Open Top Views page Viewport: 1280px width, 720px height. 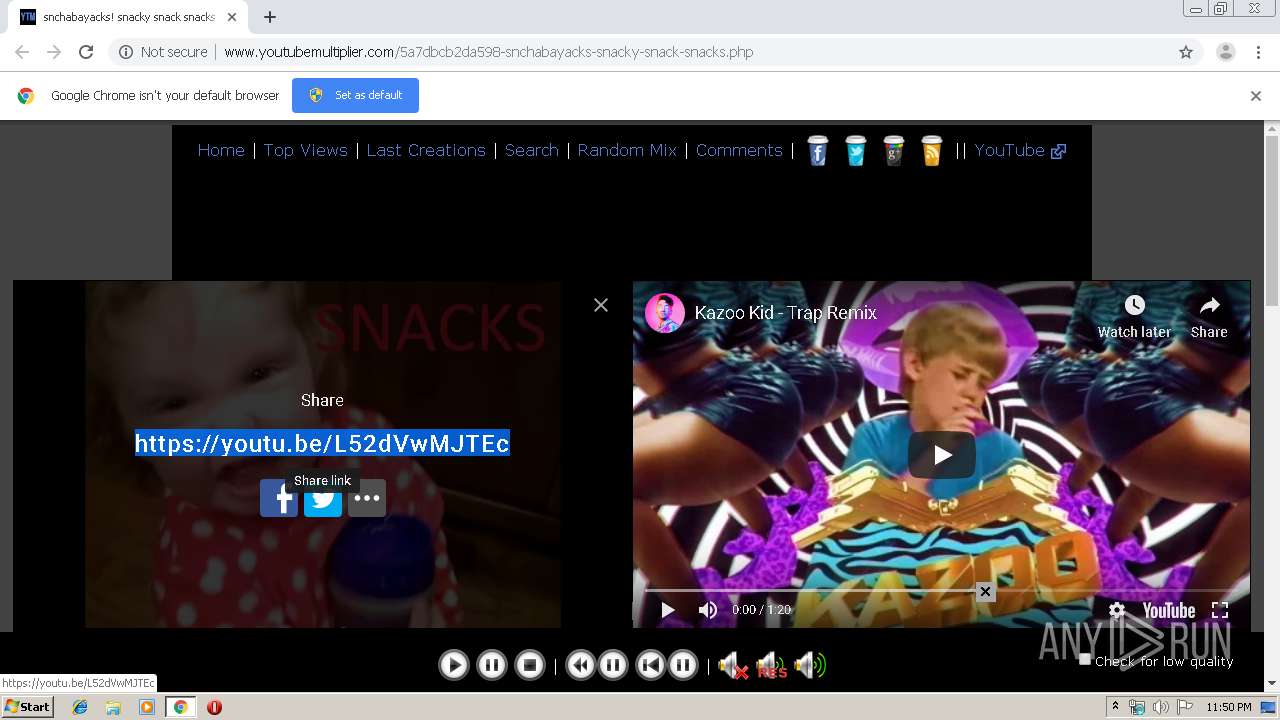point(306,150)
